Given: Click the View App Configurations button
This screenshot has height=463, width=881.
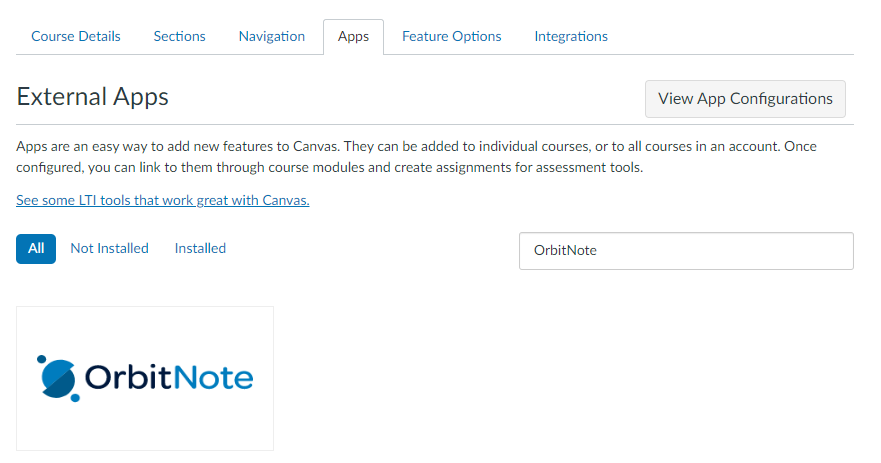Looking at the screenshot, I should point(745,99).
